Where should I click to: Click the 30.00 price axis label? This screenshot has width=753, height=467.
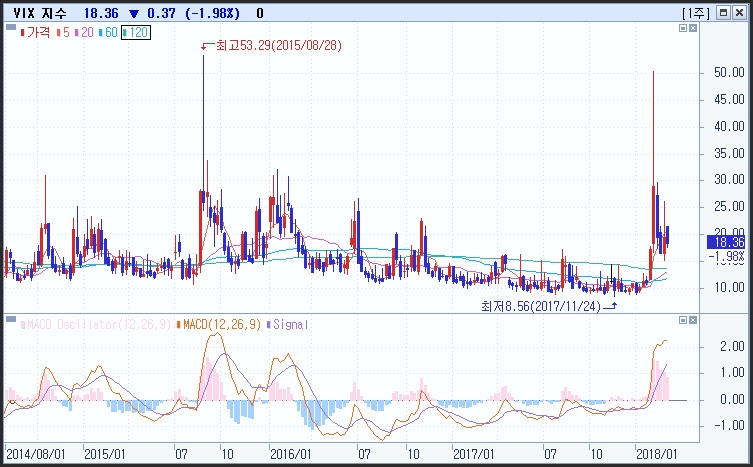[729, 180]
